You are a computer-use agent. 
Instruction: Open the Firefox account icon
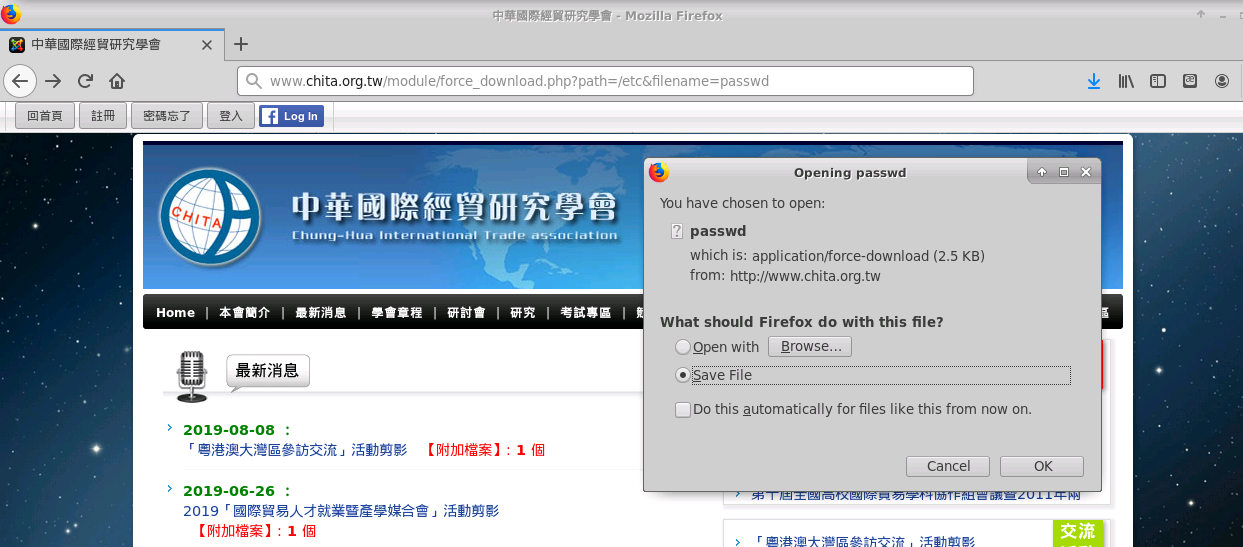pyautogui.click(x=1222, y=81)
